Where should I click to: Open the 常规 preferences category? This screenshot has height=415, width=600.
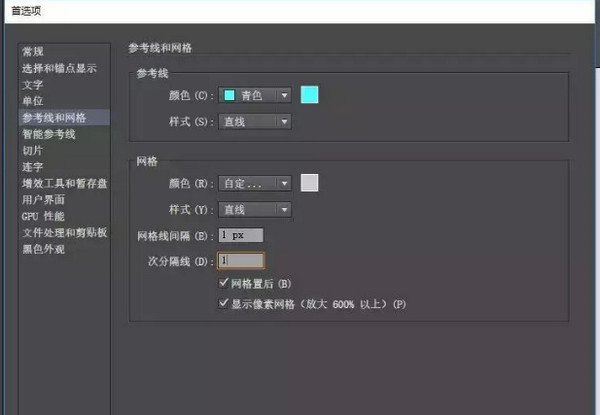tap(33, 52)
